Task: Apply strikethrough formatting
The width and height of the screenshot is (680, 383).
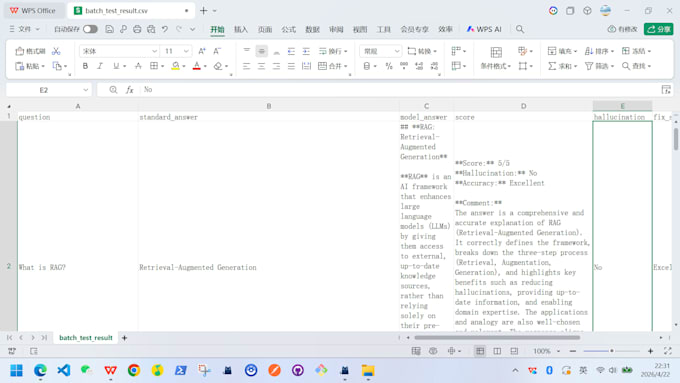Action: click(138, 66)
